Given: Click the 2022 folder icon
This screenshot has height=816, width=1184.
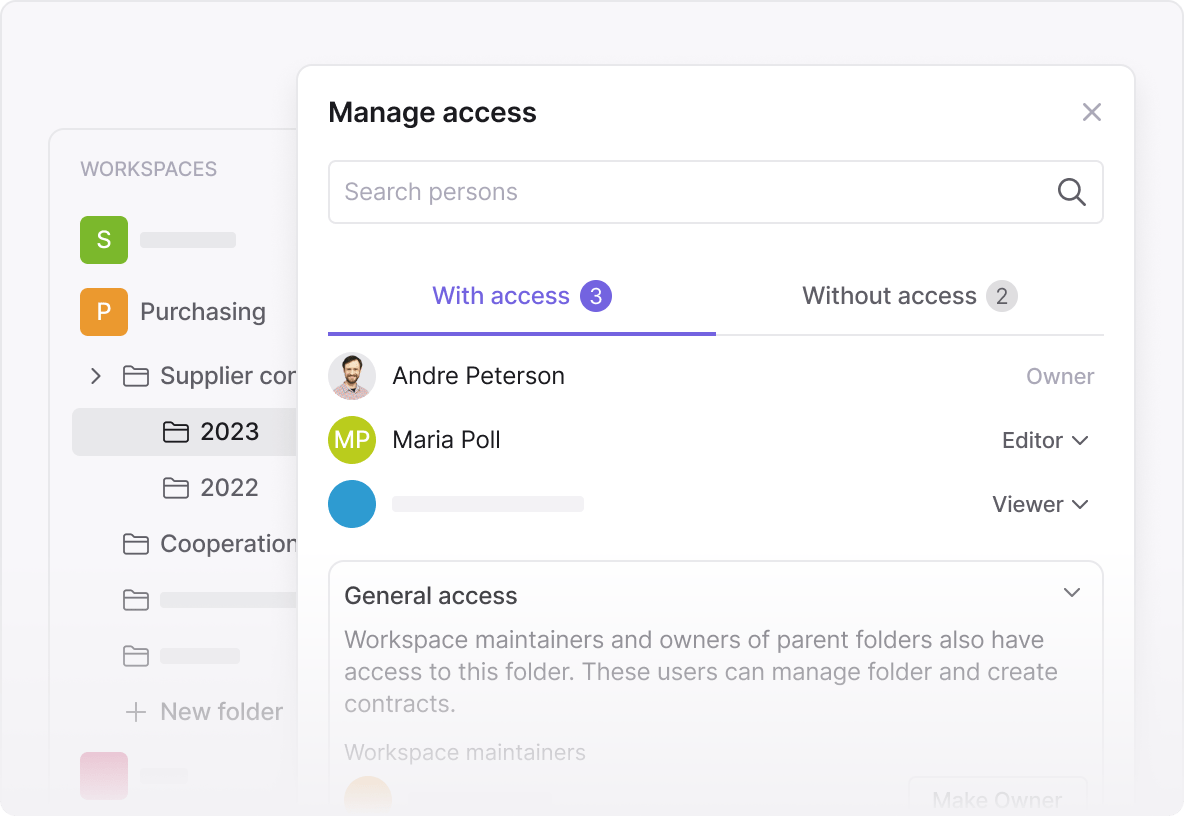Looking at the screenshot, I should (176, 488).
